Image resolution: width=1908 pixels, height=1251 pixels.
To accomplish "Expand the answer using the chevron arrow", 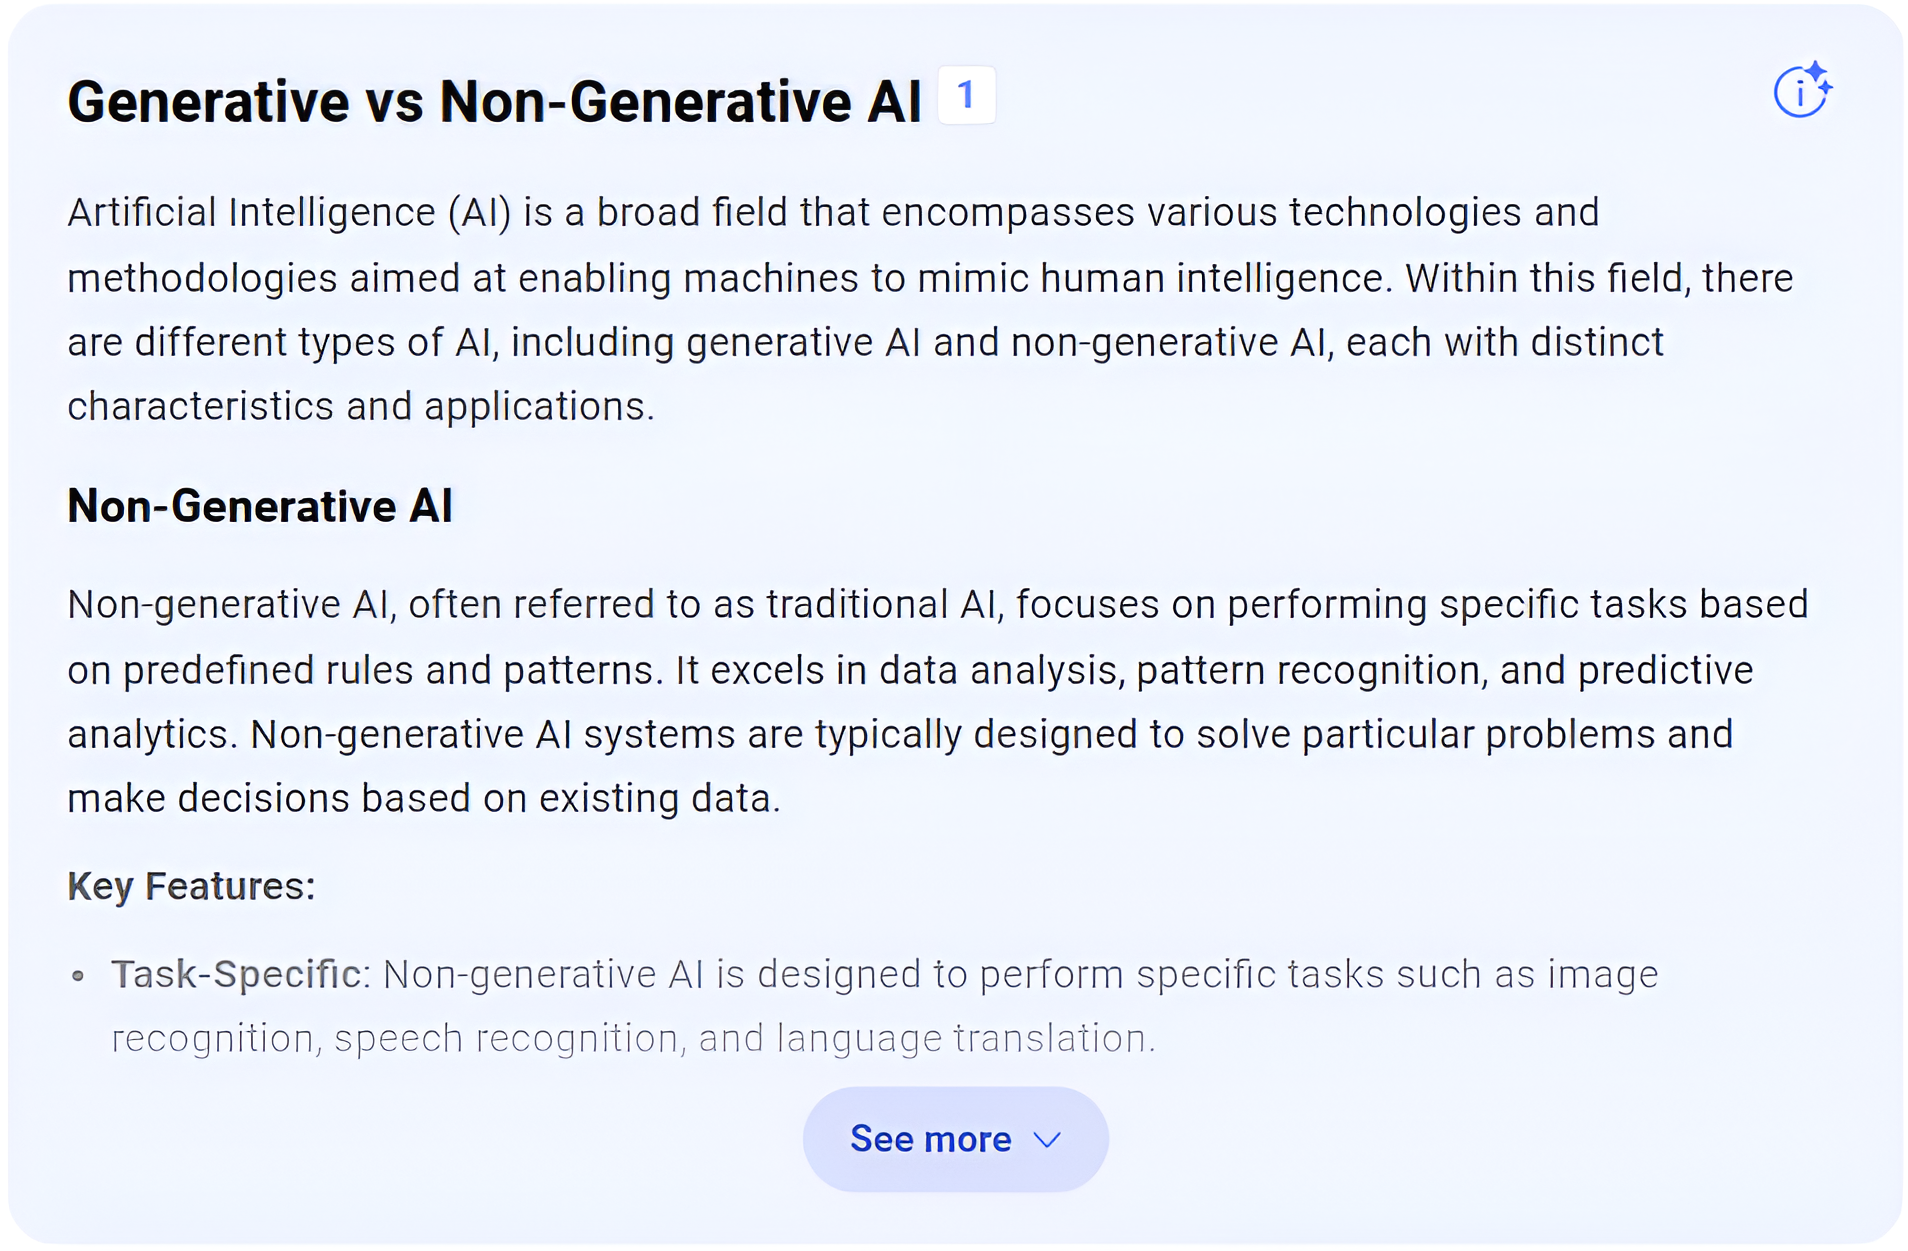I will point(1047,1140).
